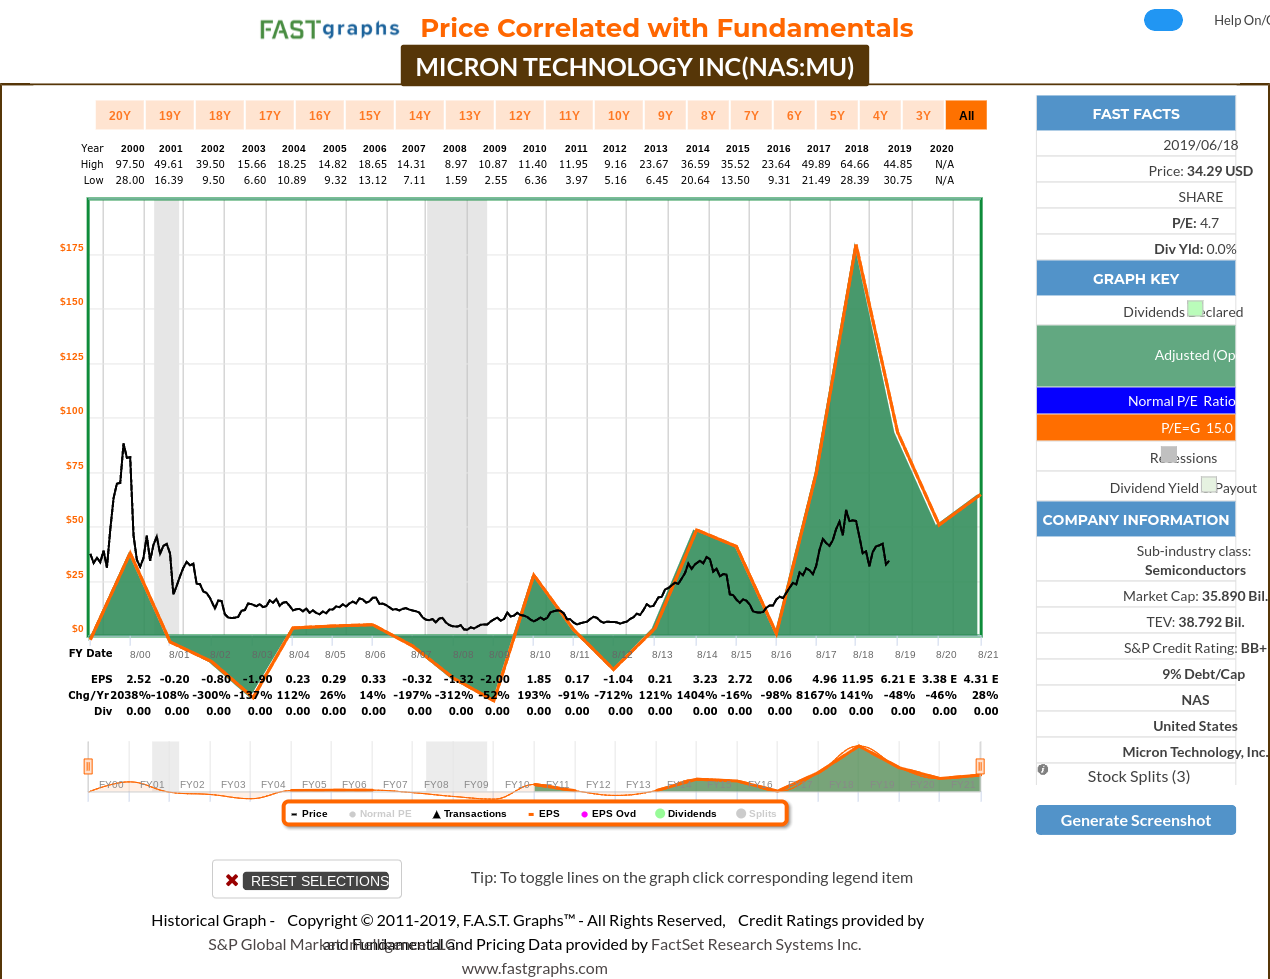Screen dimensions: 1270x979
Task: Click the EPS value 11.95
Action: coord(858,679)
